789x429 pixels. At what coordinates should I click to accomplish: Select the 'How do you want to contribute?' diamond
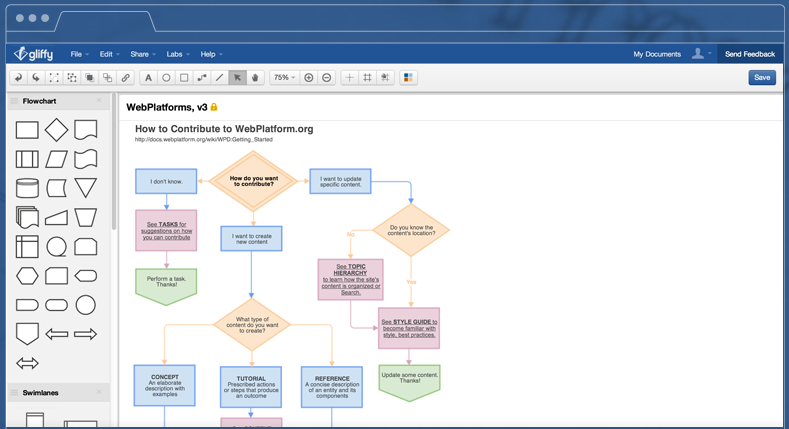253,181
